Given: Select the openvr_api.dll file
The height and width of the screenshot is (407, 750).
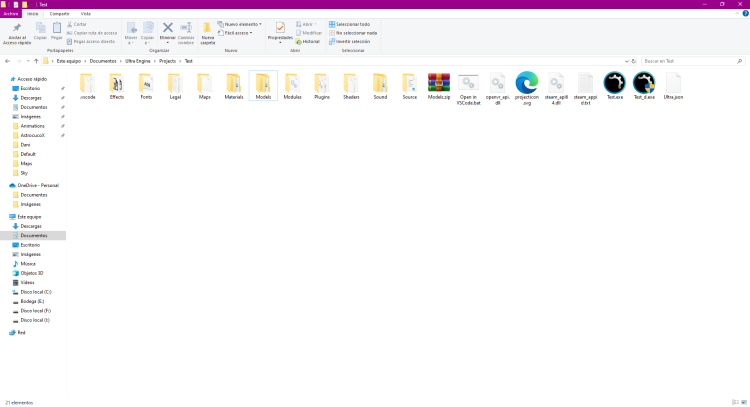Looking at the screenshot, I should (x=497, y=89).
